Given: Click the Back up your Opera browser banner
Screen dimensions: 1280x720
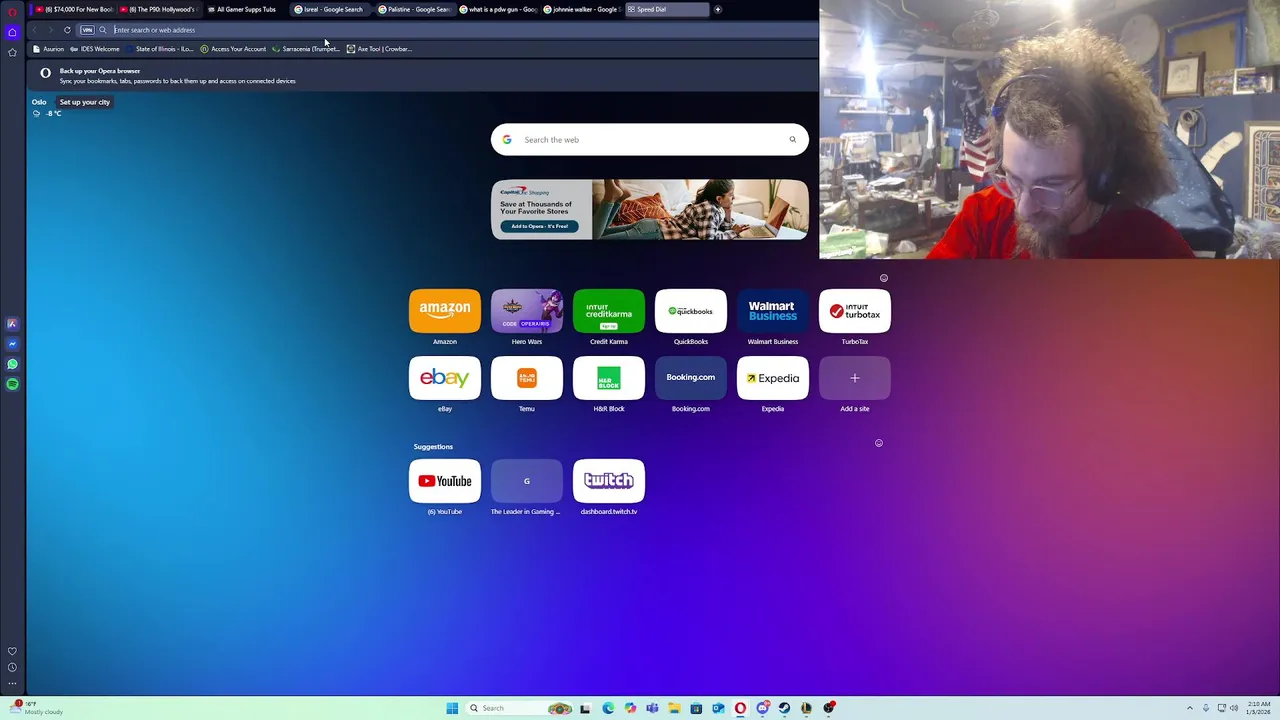Looking at the screenshot, I should [423, 76].
